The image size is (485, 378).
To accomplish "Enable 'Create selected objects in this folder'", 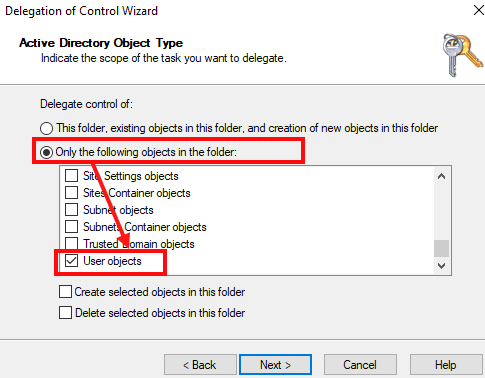I will 65,292.
